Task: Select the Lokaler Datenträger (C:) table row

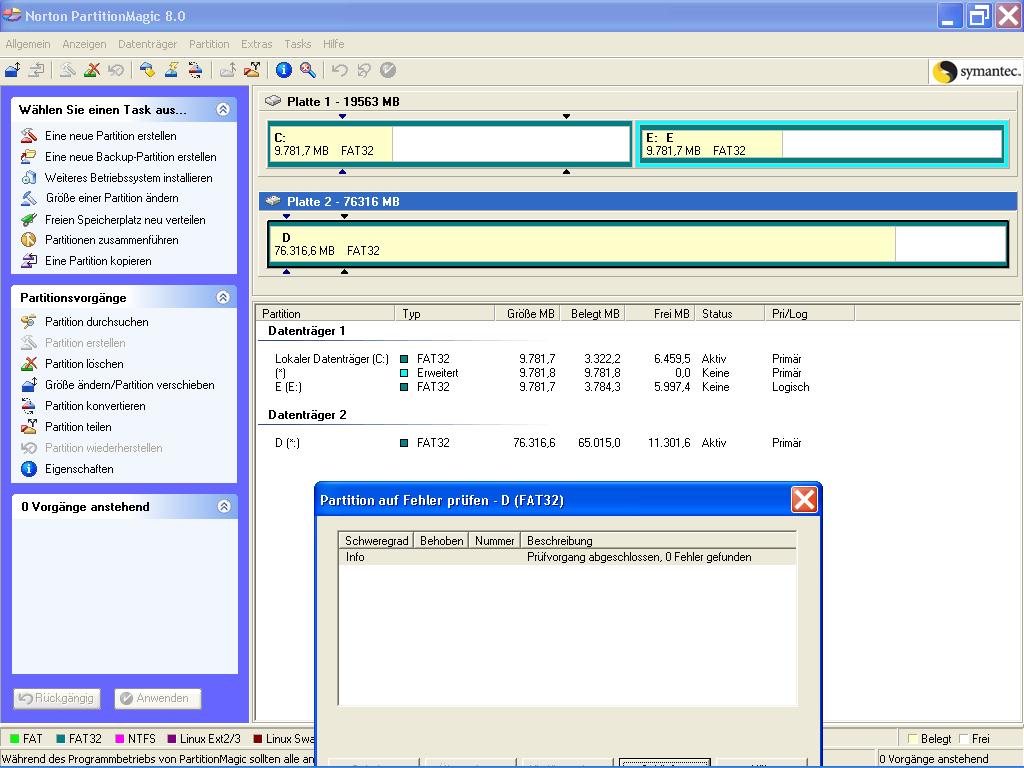Action: (x=542, y=359)
